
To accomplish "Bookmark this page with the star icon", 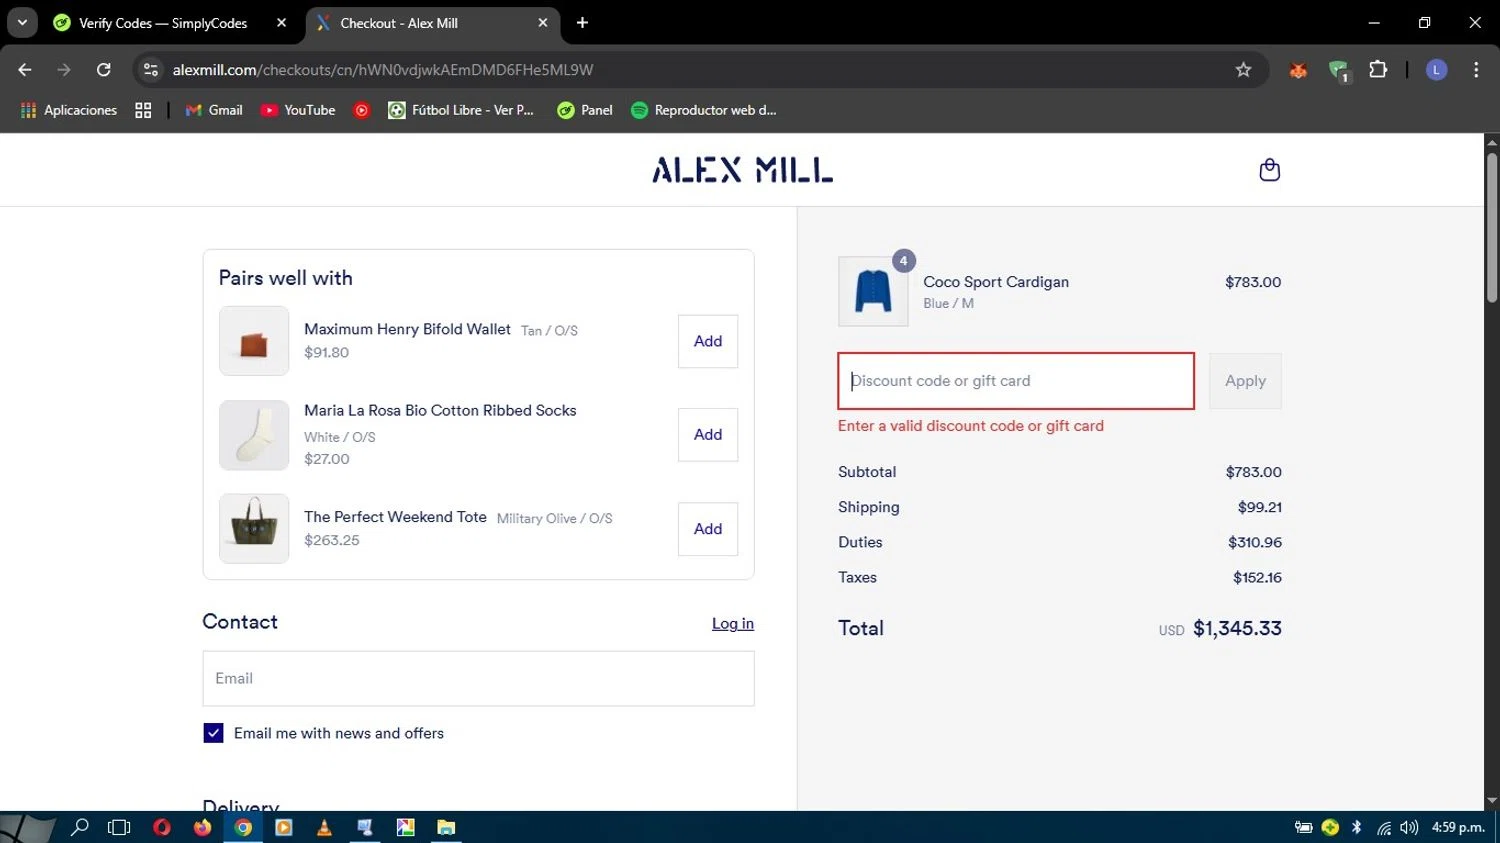I will (x=1243, y=69).
